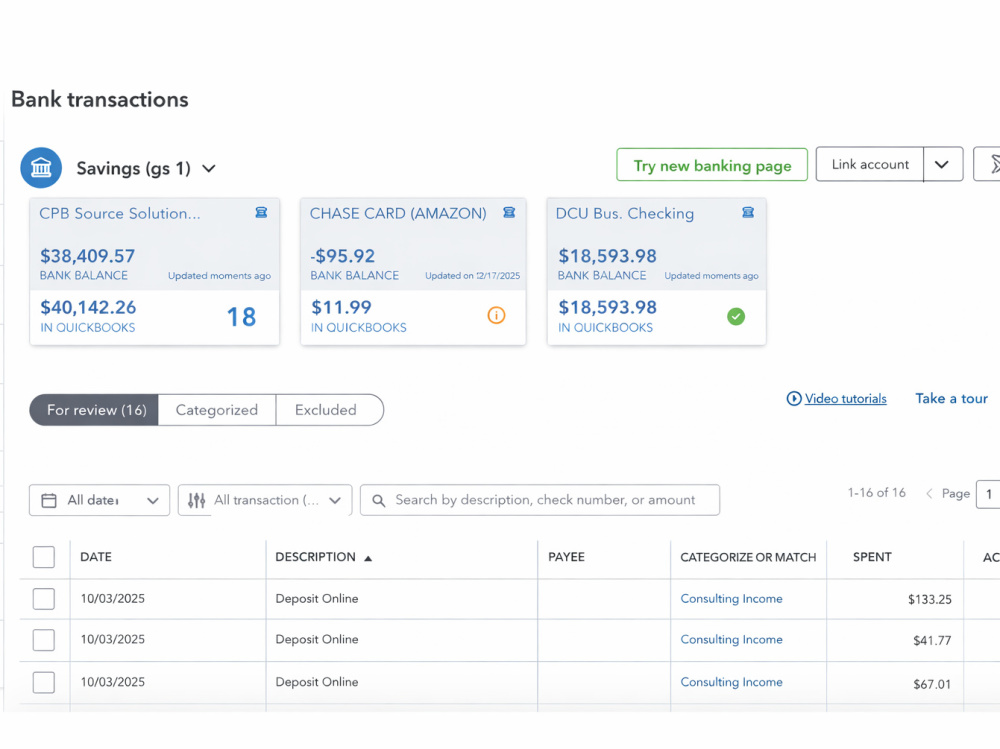Click the transaction search input field
The image size is (1000, 749).
pos(540,500)
